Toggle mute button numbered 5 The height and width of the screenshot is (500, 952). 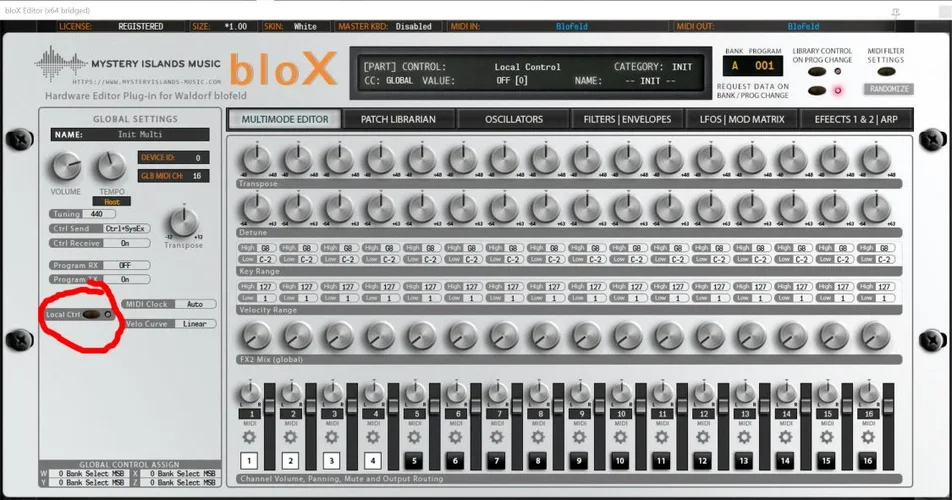(414, 461)
